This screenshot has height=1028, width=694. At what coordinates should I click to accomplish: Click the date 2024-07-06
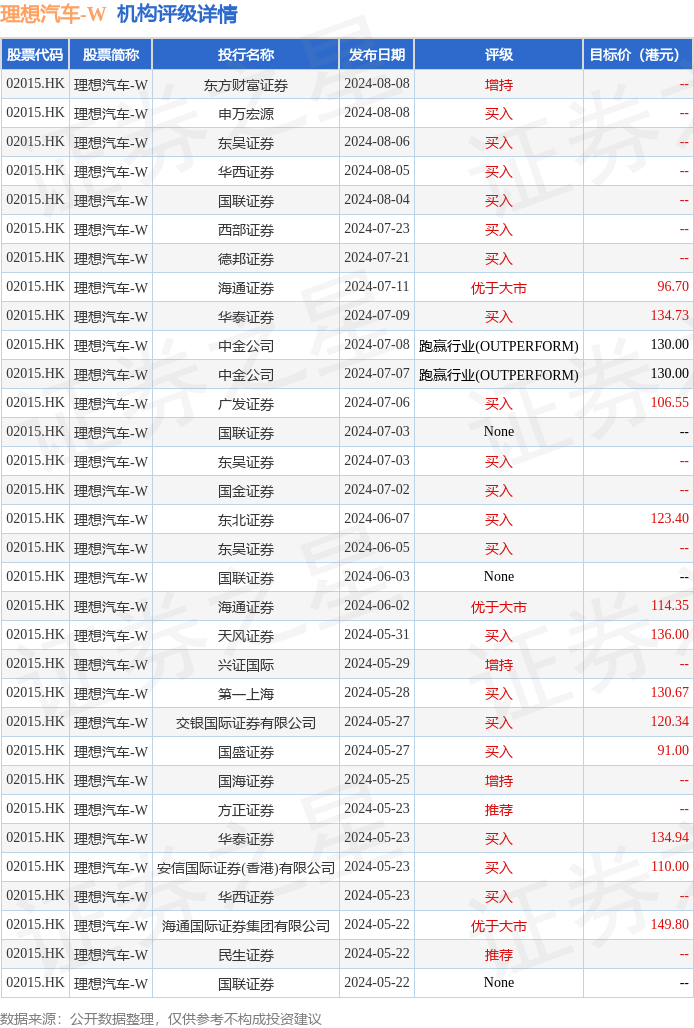coord(377,403)
